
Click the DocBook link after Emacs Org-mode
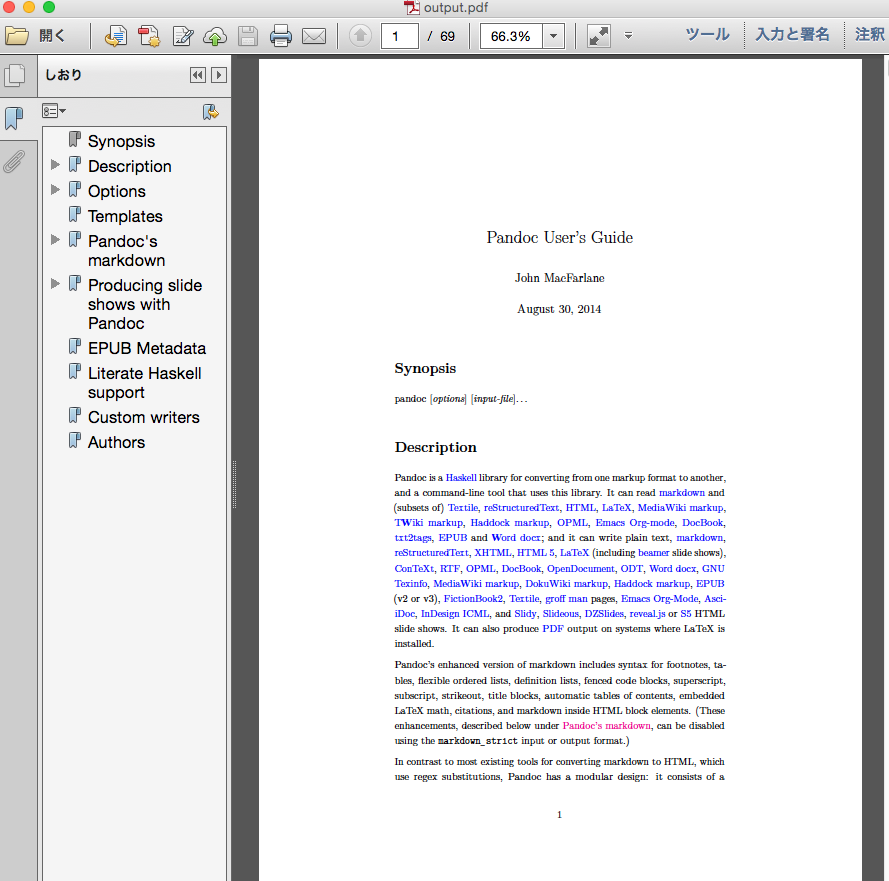point(702,523)
